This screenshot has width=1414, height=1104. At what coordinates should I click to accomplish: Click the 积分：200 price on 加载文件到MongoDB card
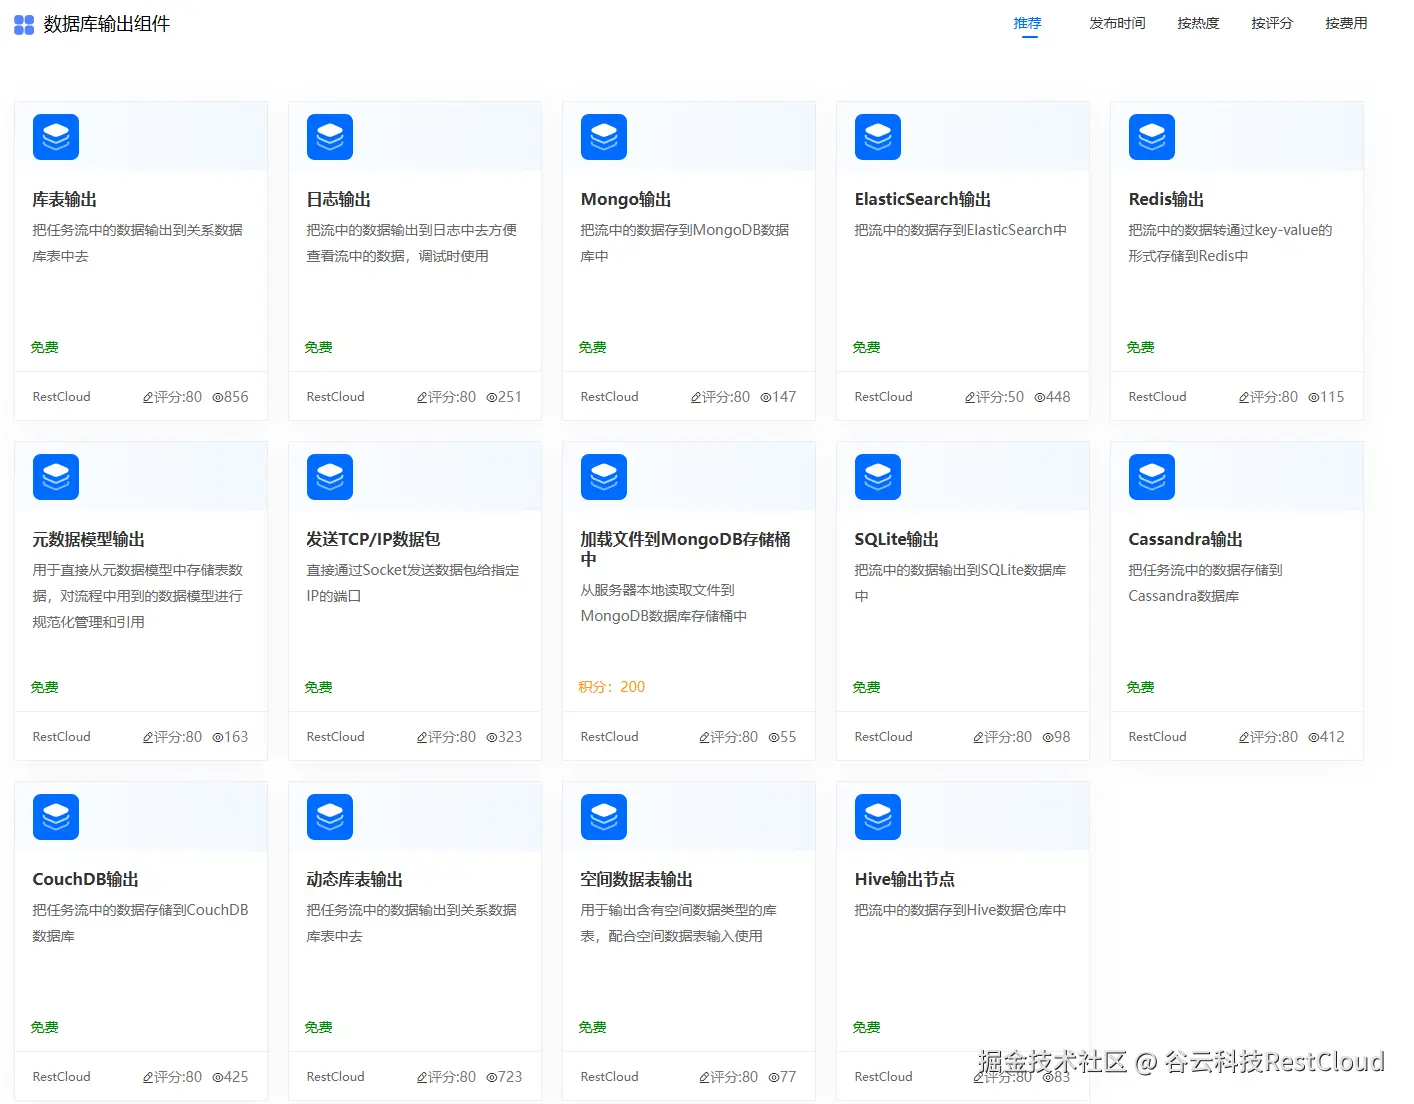pyautogui.click(x=611, y=687)
